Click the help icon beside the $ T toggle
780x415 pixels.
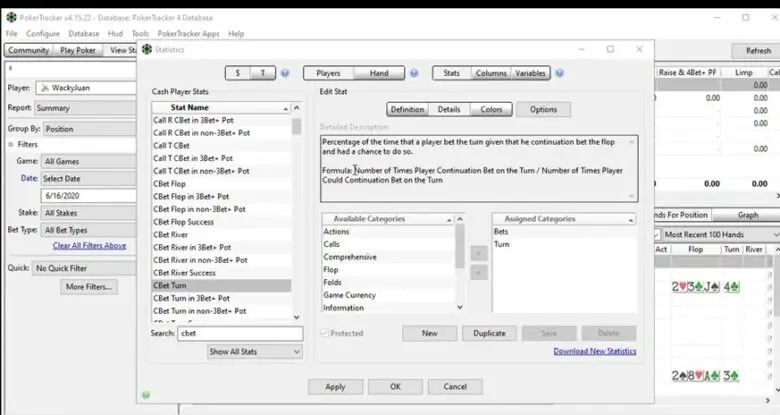(285, 73)
